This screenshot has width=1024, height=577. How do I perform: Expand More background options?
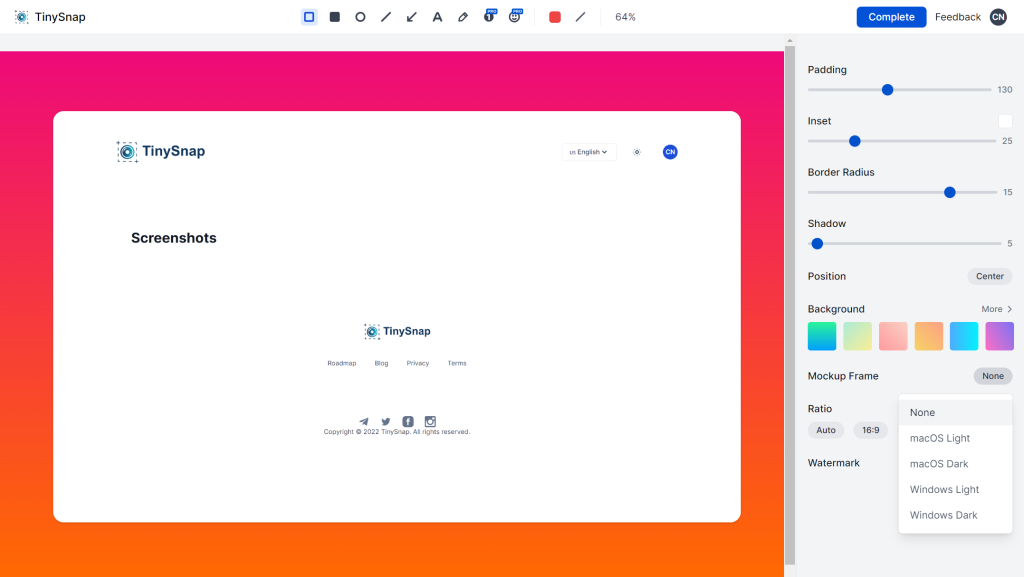coord(997,309)
